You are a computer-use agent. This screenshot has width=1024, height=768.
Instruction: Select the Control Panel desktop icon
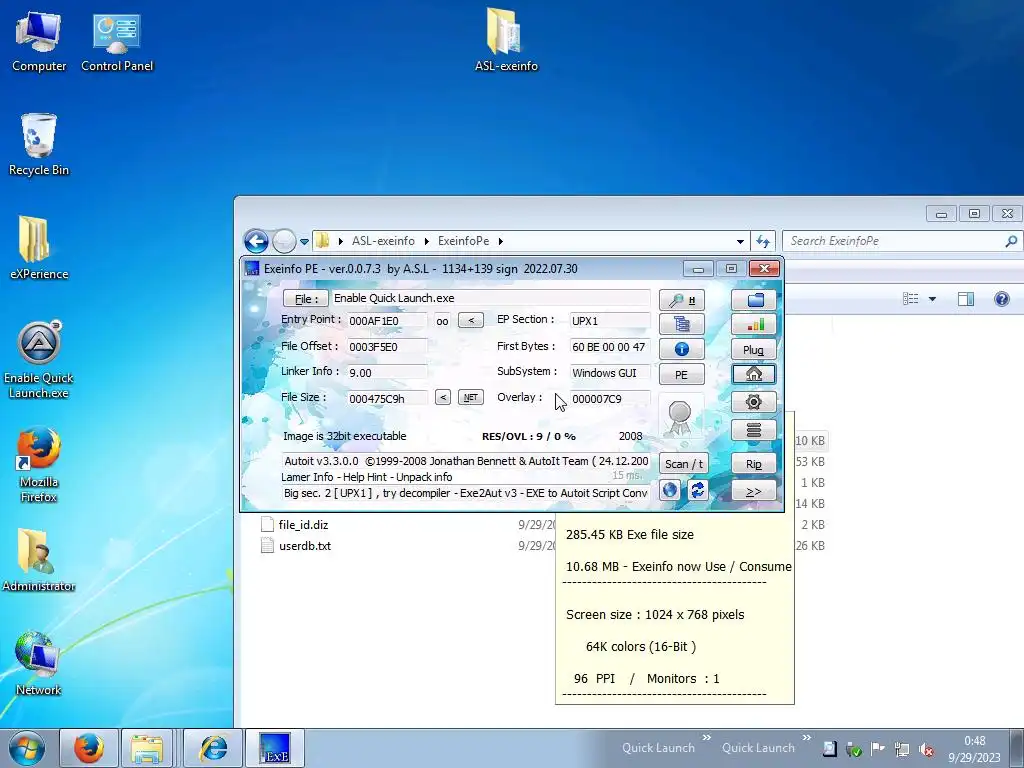pos(117,41)
